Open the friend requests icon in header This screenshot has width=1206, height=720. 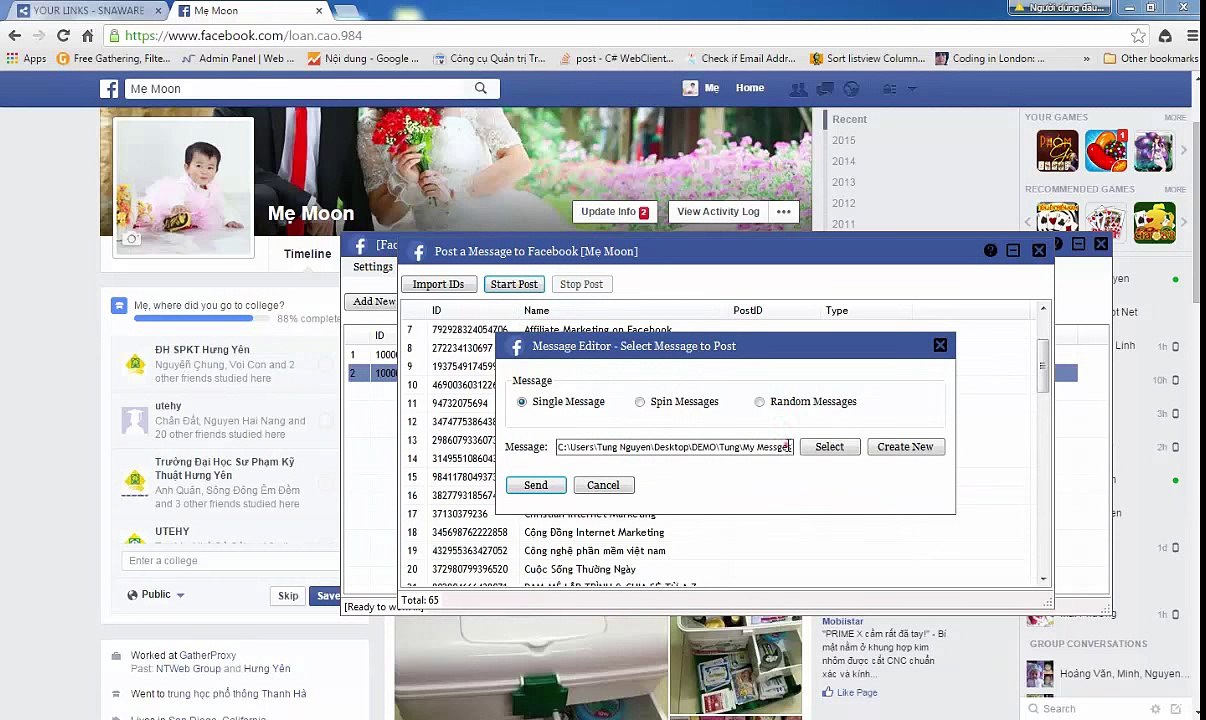[x=798, y=88]
